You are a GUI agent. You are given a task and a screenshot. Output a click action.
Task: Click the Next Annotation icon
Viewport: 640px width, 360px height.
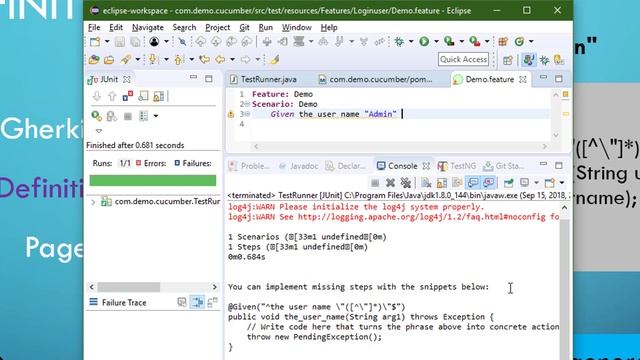coord(153,60)
